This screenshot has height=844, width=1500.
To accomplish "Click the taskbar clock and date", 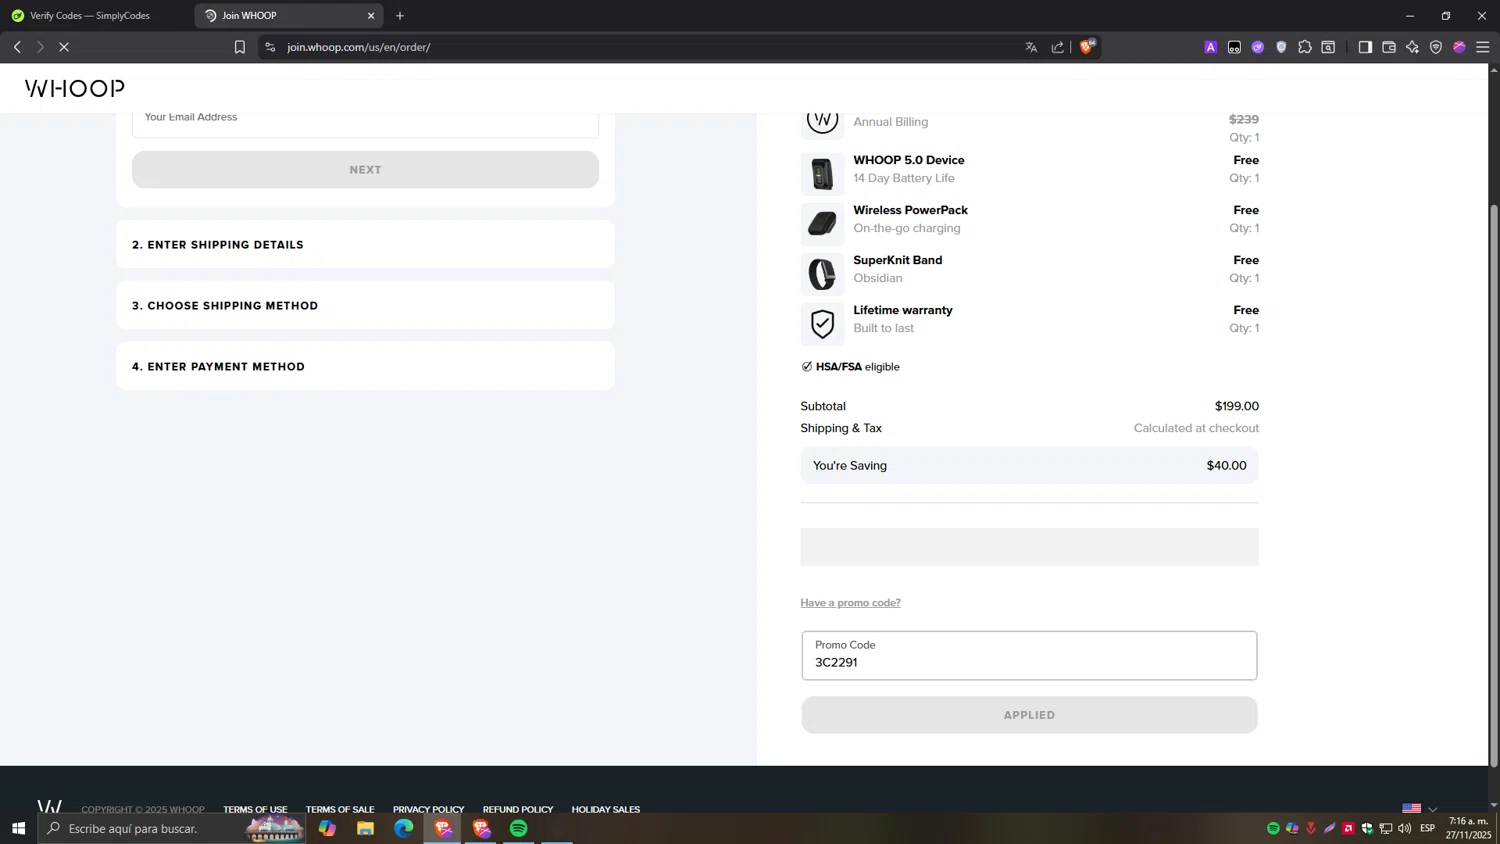I will [x=1468, y=828].
